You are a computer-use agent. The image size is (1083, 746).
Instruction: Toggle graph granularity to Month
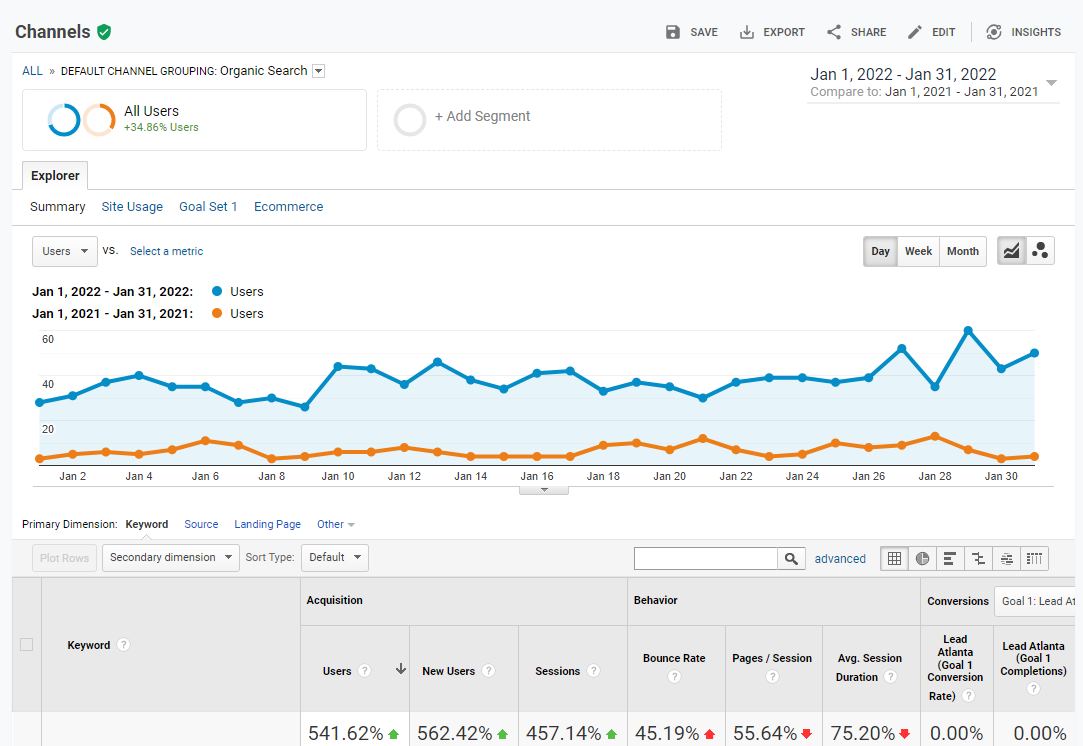coord(962,251)
